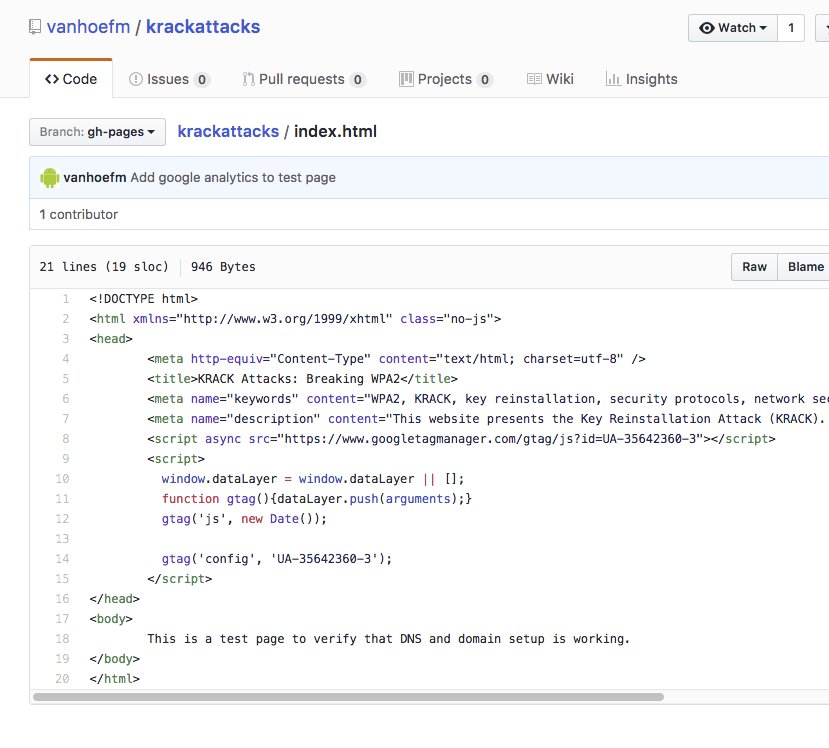Click the eye icon on Watch button

pyautogui.click(x=707, y=28)
